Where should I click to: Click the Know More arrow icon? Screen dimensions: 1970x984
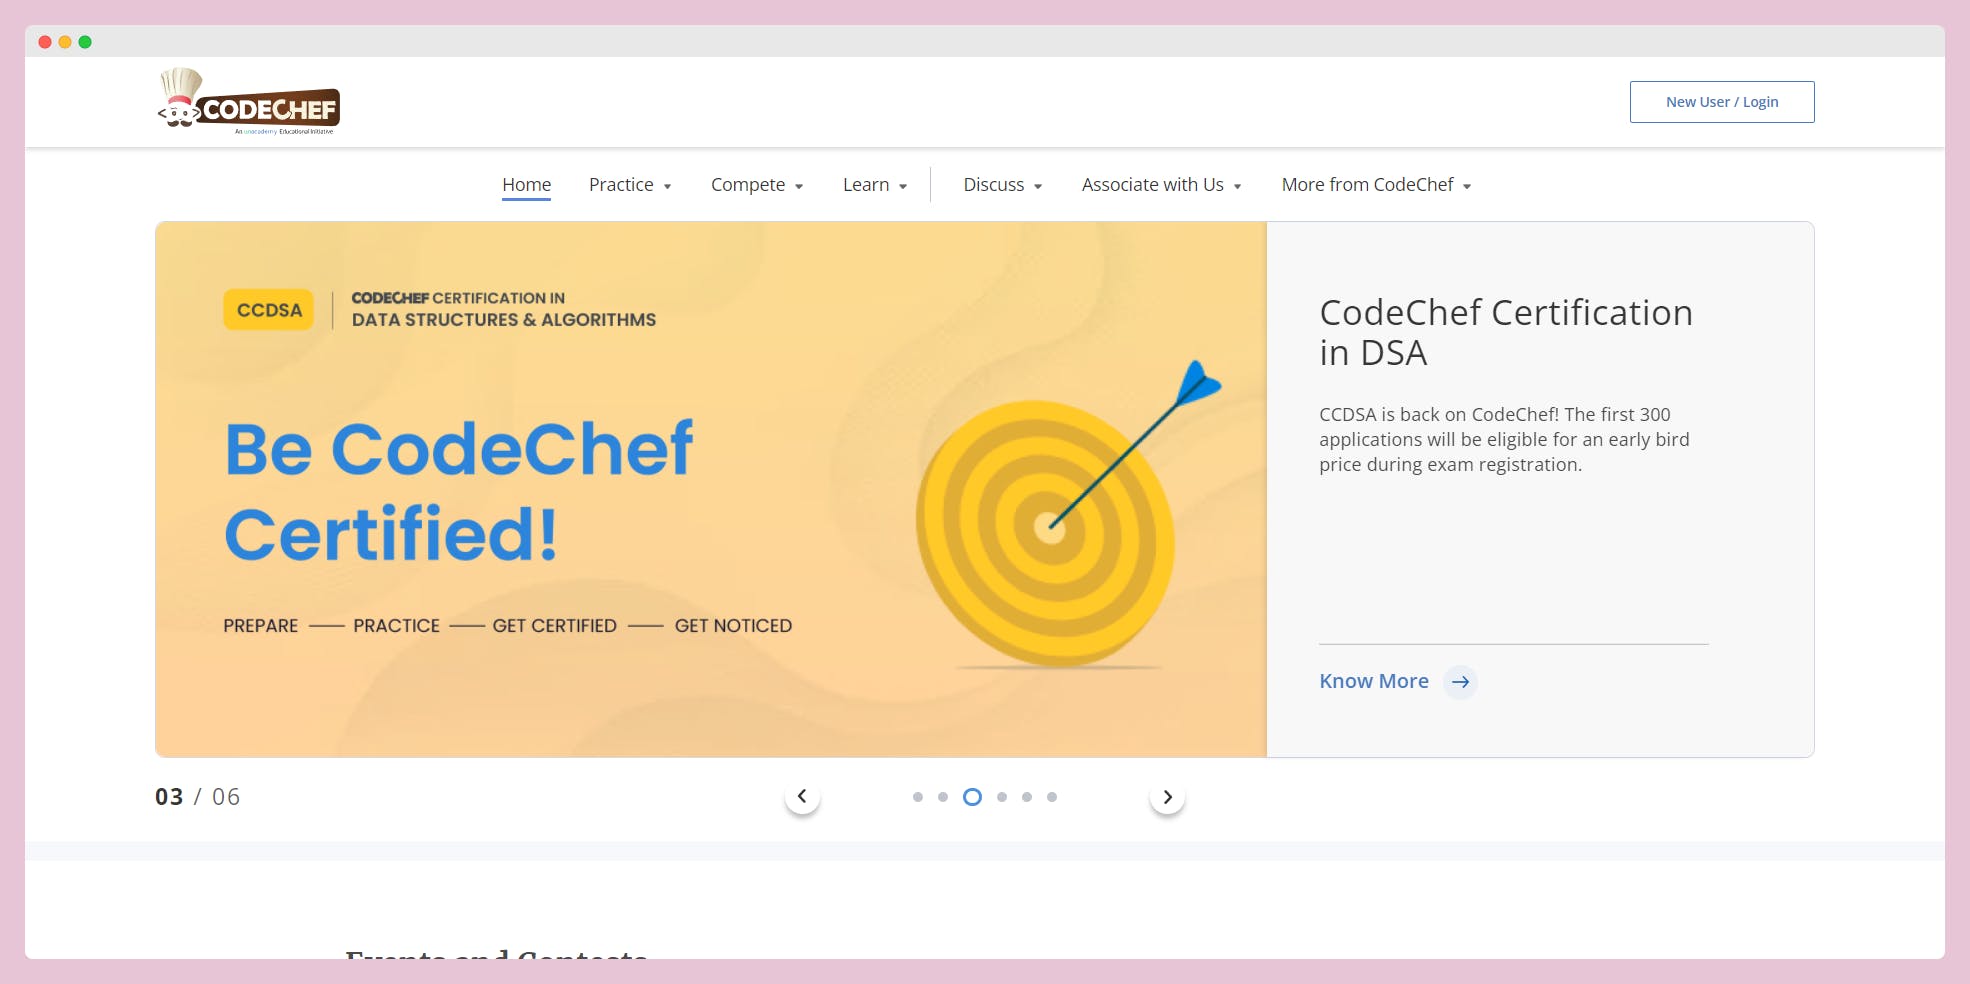[x=1460, y=682]
